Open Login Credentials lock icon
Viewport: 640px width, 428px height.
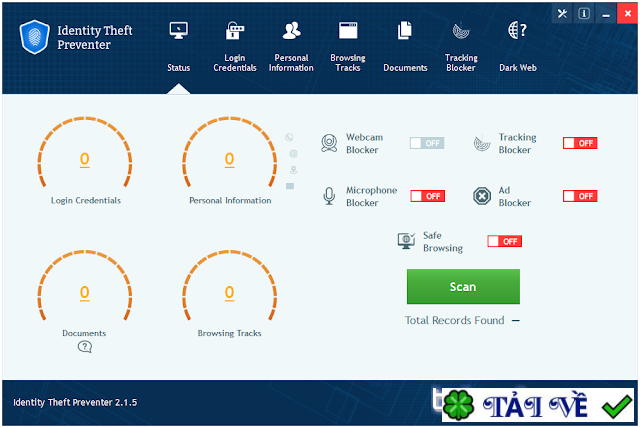coord(235,31)
